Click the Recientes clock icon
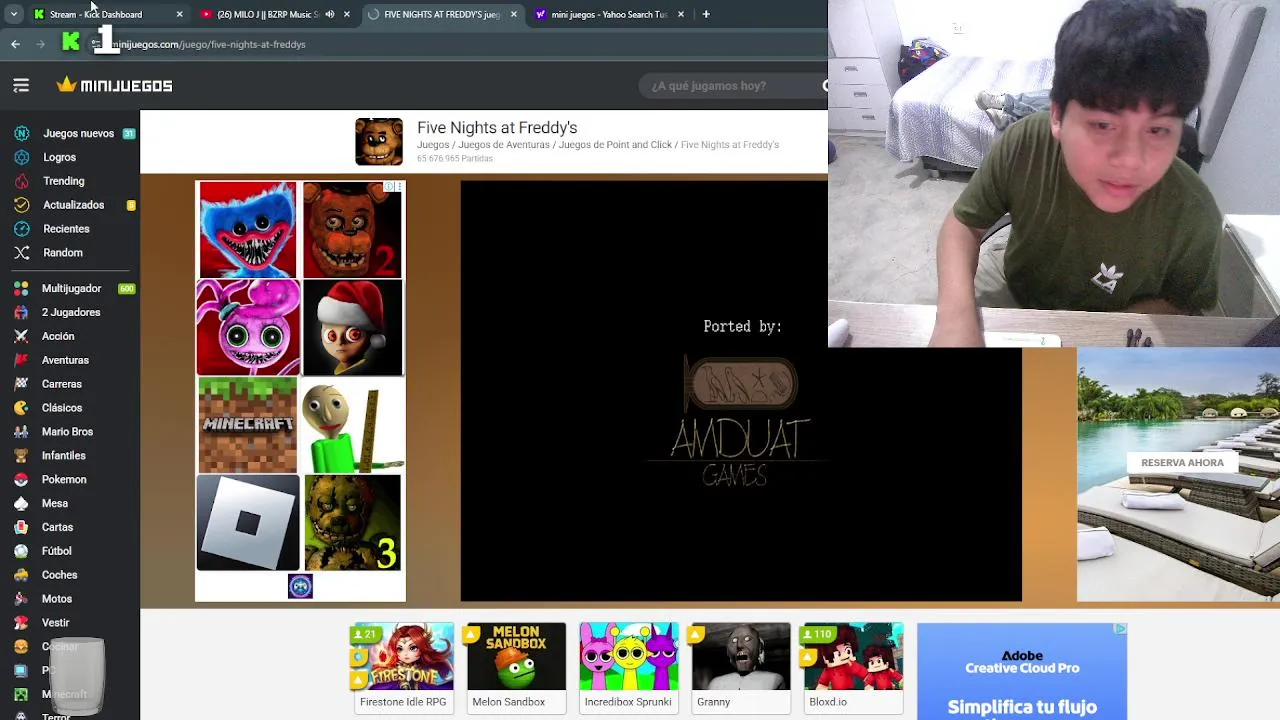The image size is (1280, 720). click(21, 229)
